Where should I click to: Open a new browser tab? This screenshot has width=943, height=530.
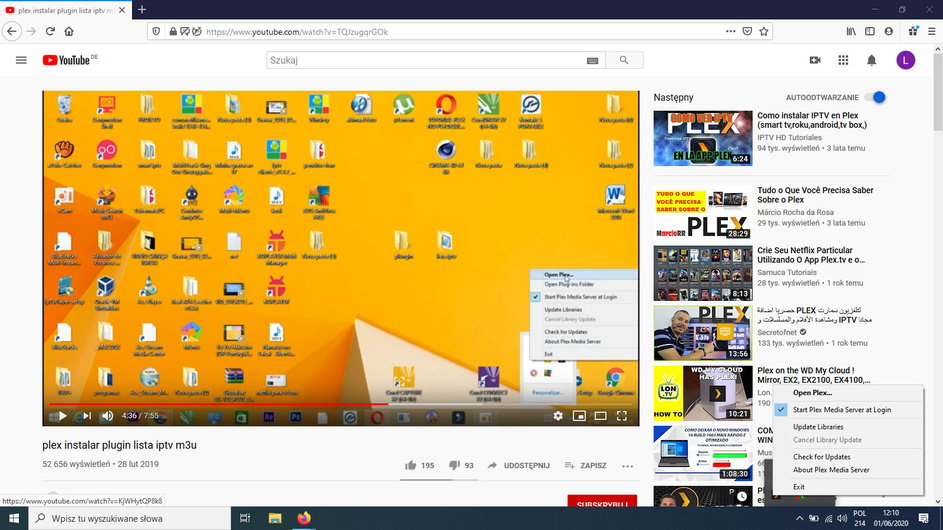(142, 10)
